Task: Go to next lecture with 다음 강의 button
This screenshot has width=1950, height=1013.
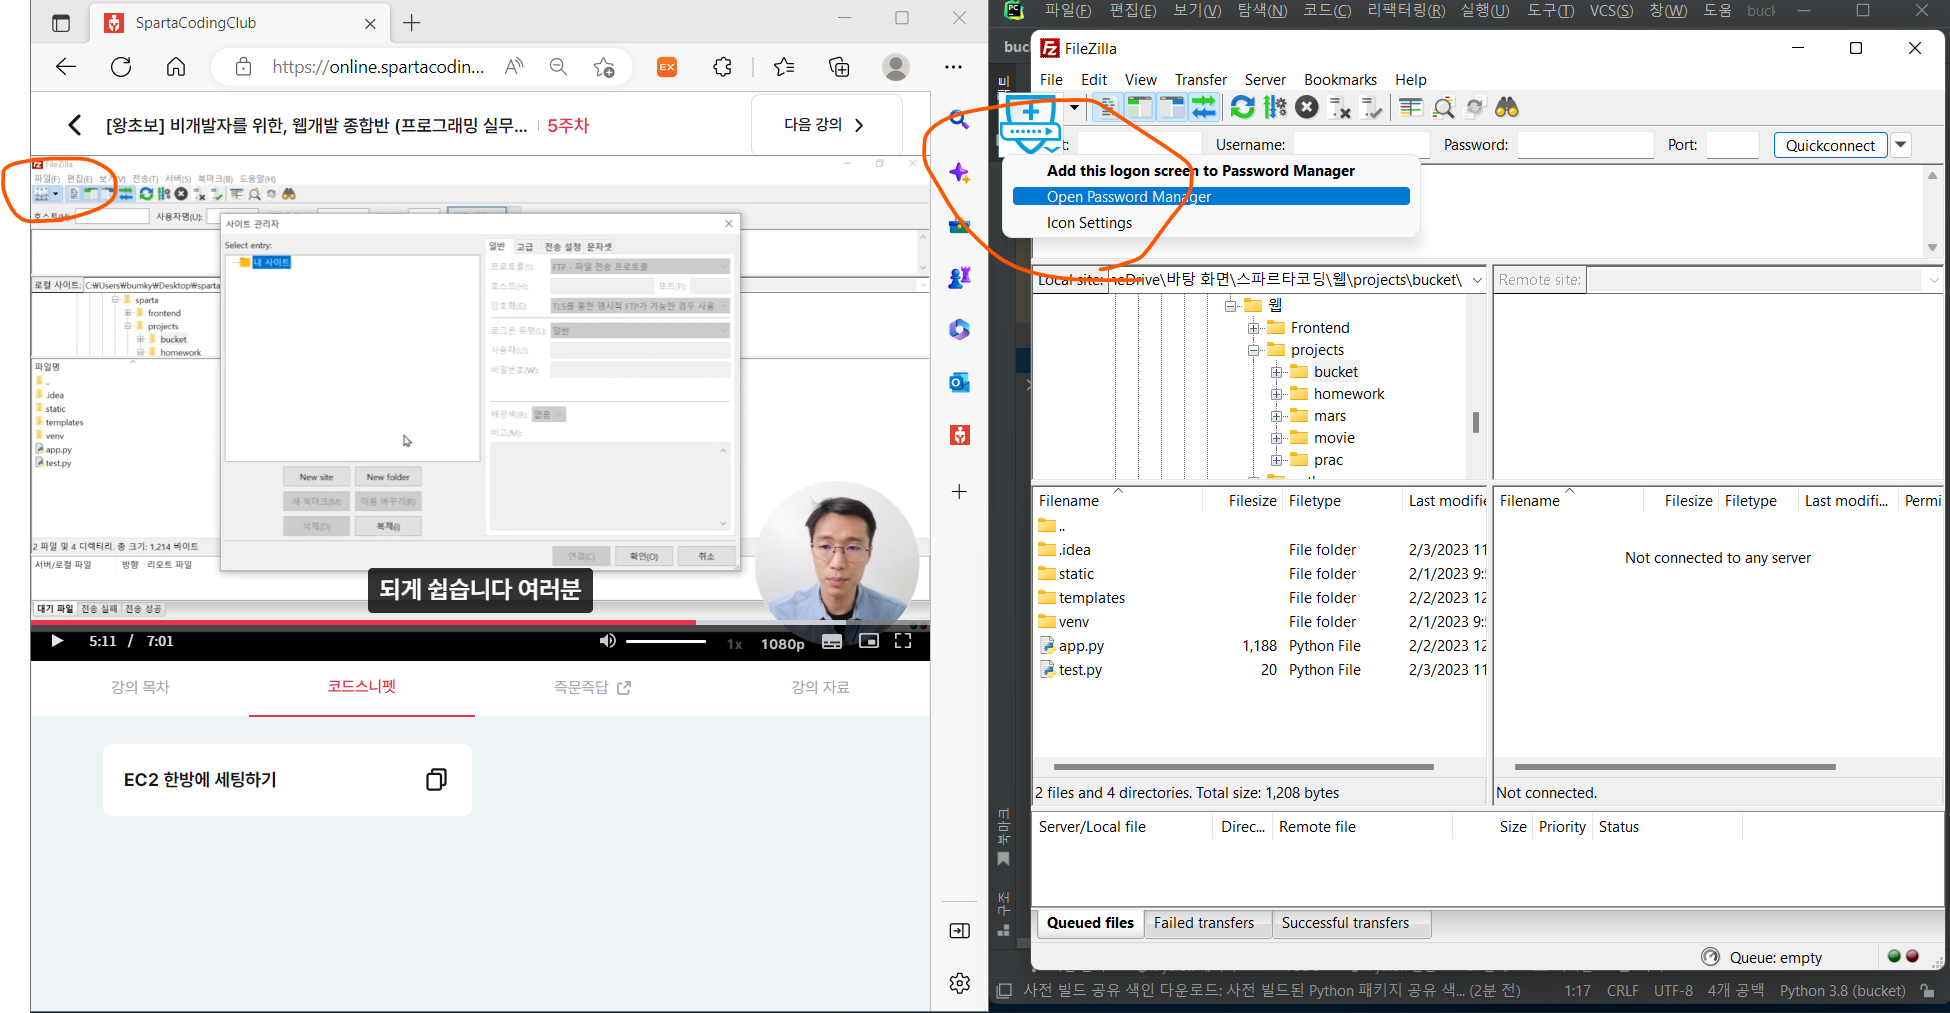Action: [x=826, y=125]
